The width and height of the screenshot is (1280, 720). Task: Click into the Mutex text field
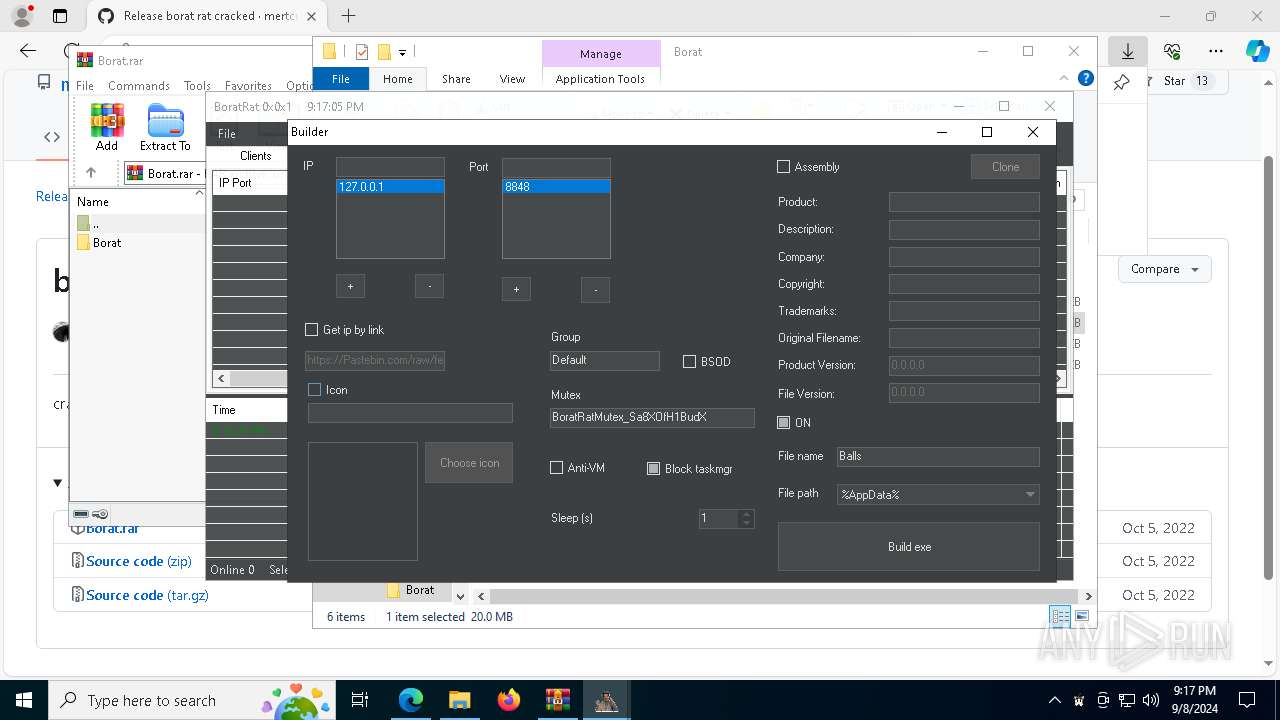[652, 417]
